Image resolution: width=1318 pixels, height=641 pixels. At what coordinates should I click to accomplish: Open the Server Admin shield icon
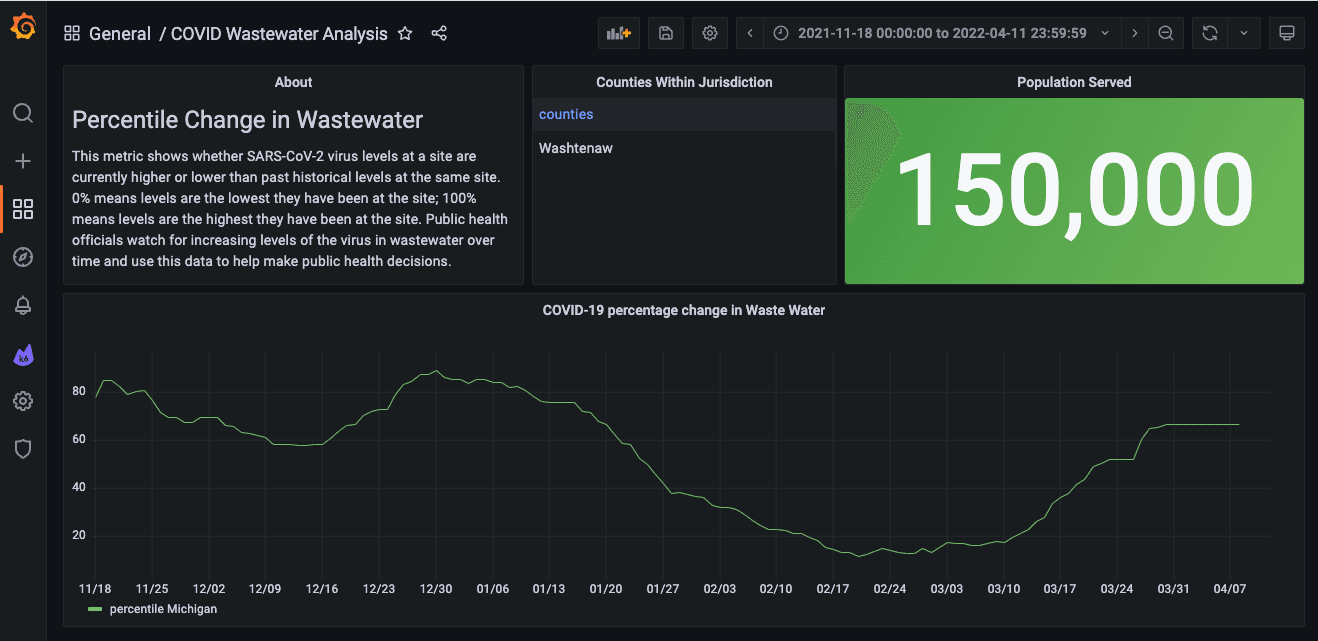(23, 449)
